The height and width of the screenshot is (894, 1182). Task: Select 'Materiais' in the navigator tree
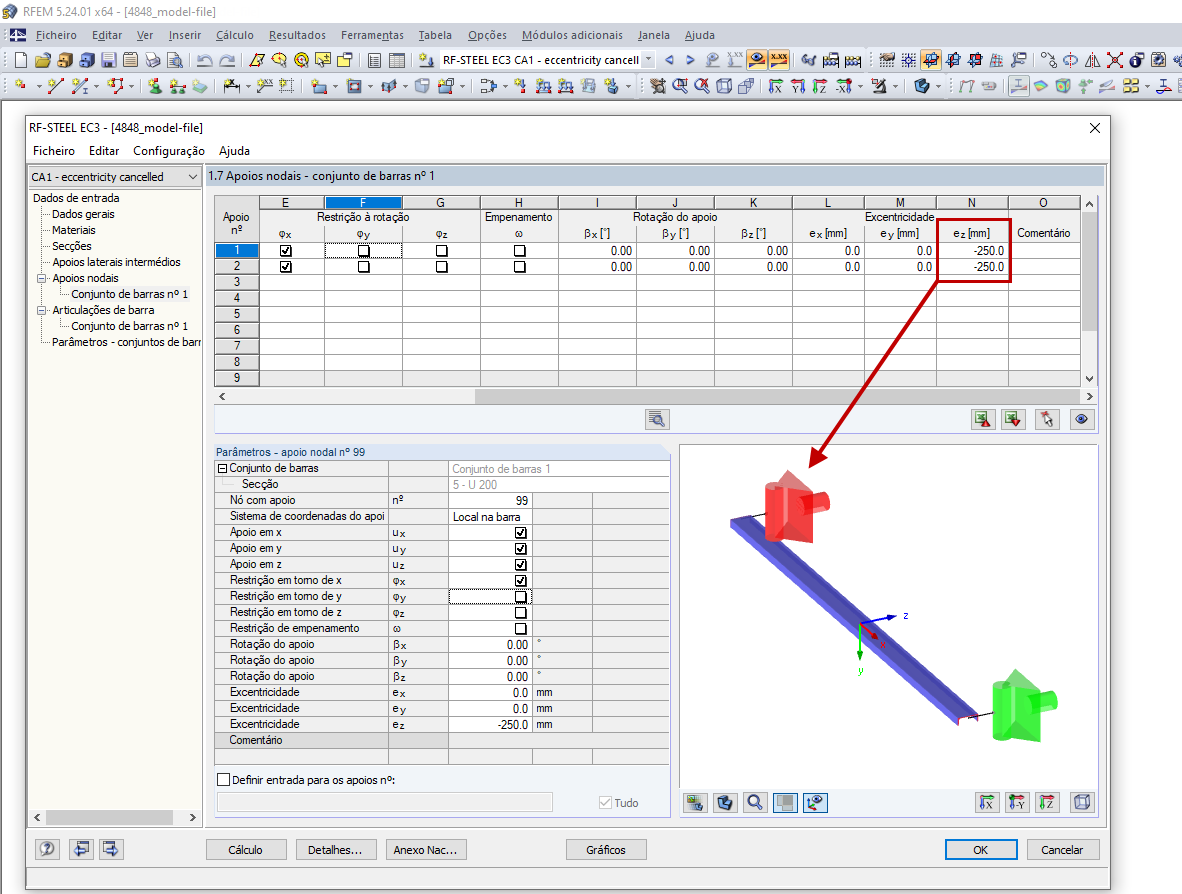[x=74, y=230]
